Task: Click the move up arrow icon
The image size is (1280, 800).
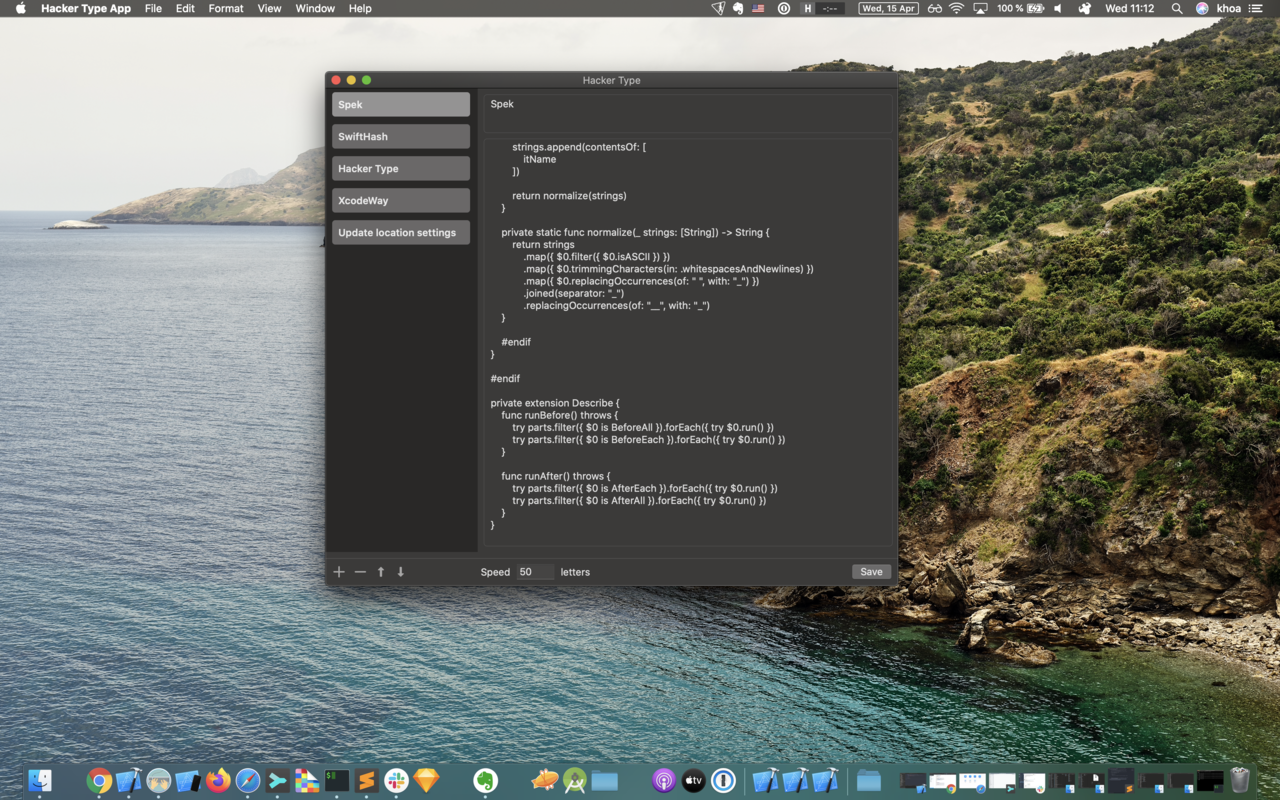Action: click(381, 572)
